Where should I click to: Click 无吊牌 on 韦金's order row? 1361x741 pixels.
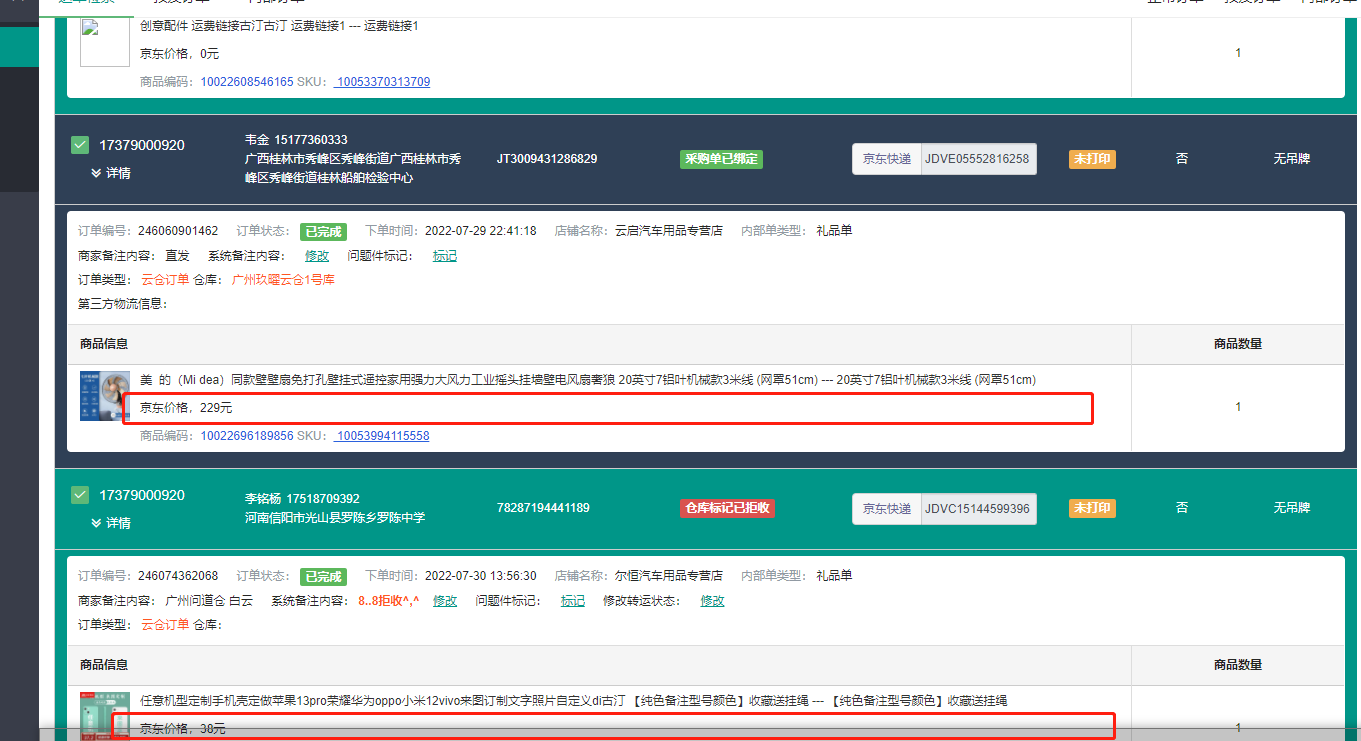tap(1291, 159)
